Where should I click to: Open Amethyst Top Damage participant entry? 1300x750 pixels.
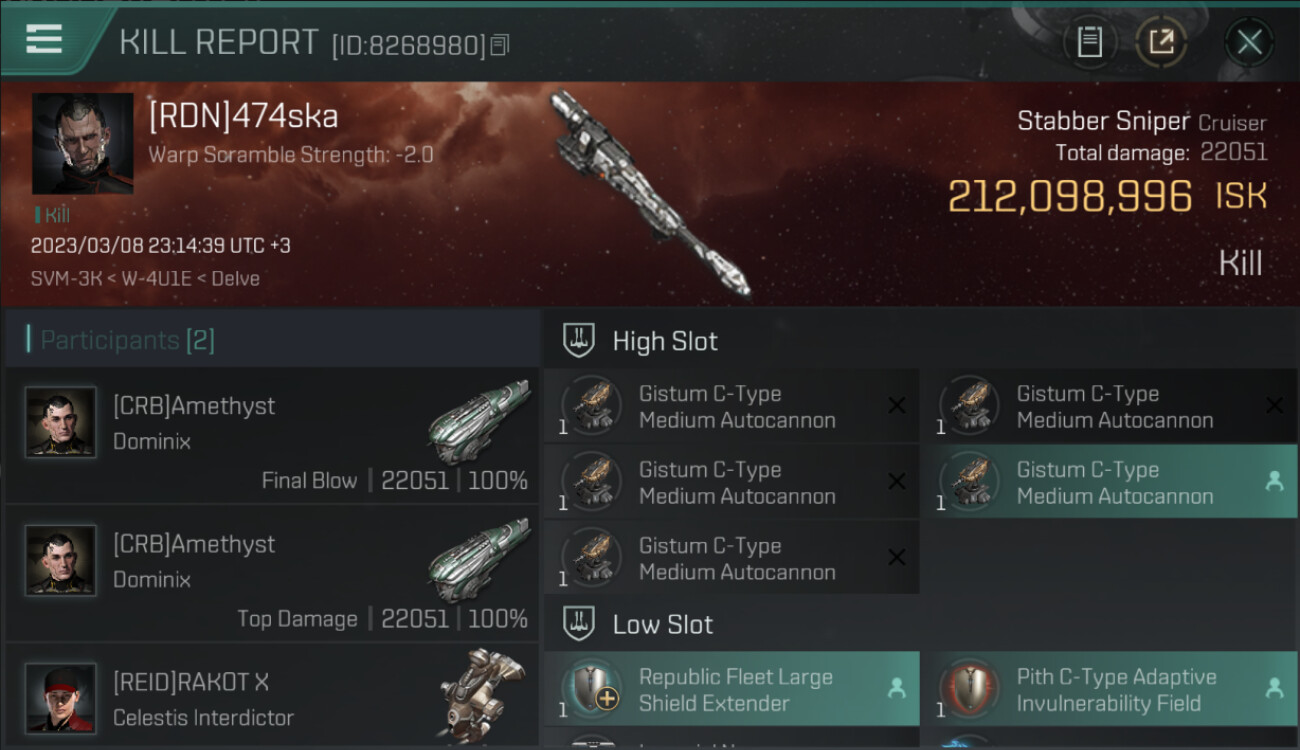pyautogui.click(x=272, y=573)
